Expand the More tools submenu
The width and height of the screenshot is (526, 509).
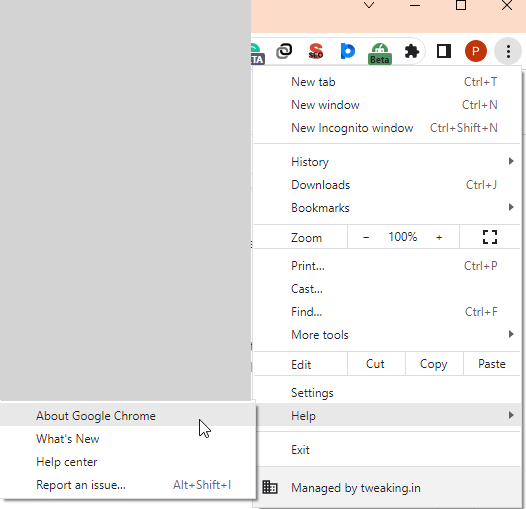click(x=386, y=335)
